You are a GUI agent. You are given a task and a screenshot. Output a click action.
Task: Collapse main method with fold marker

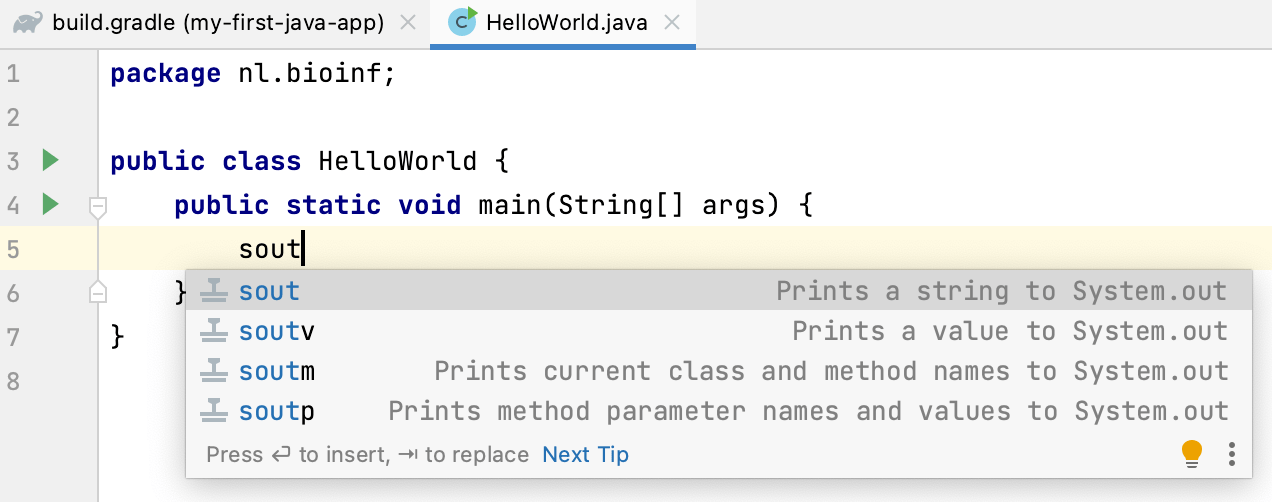coord(98,207)
